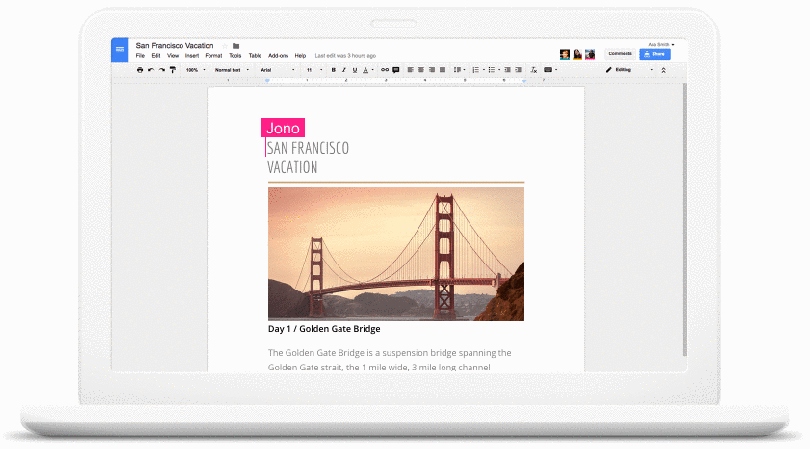Open the numbered list options arrow

[484, 70]
